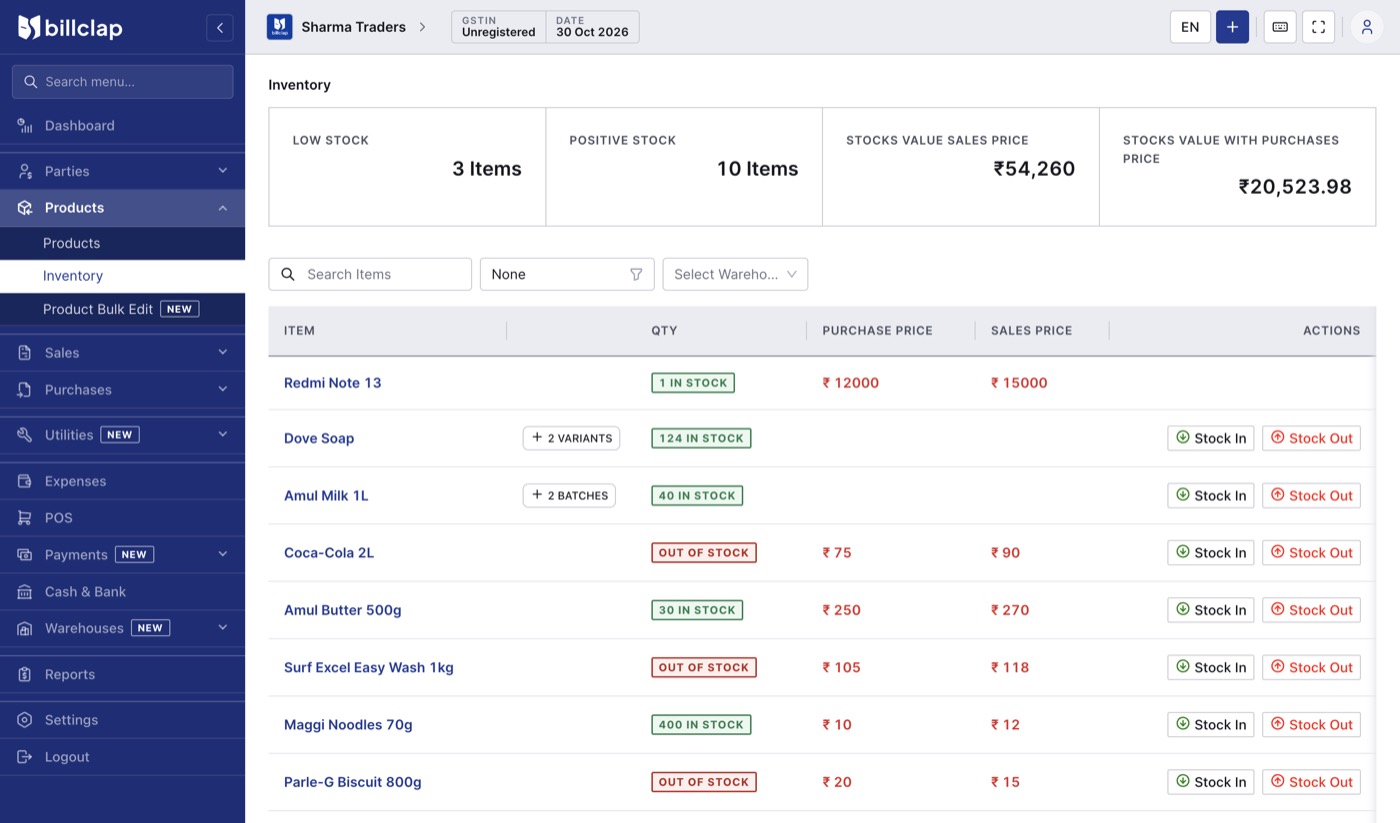Screen dimensions: 1400x823
Task: Click Stock Out for Coca-Cola 2L
Action: (1311, 553)
